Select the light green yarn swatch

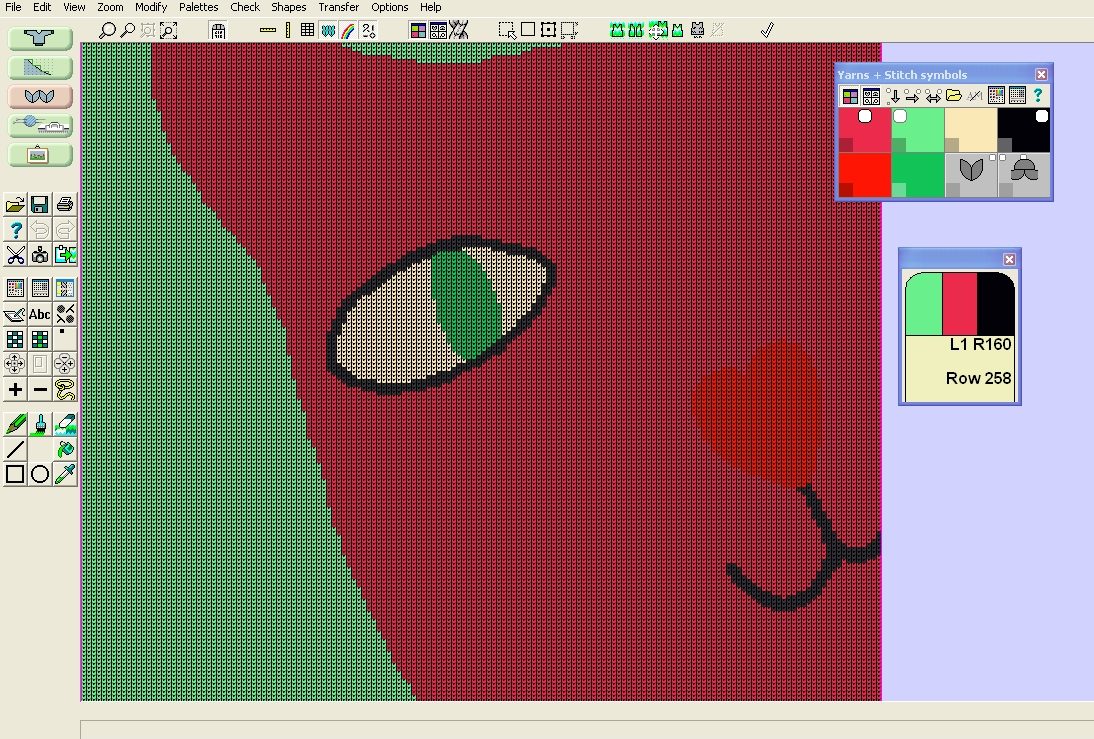click(918, 130)
